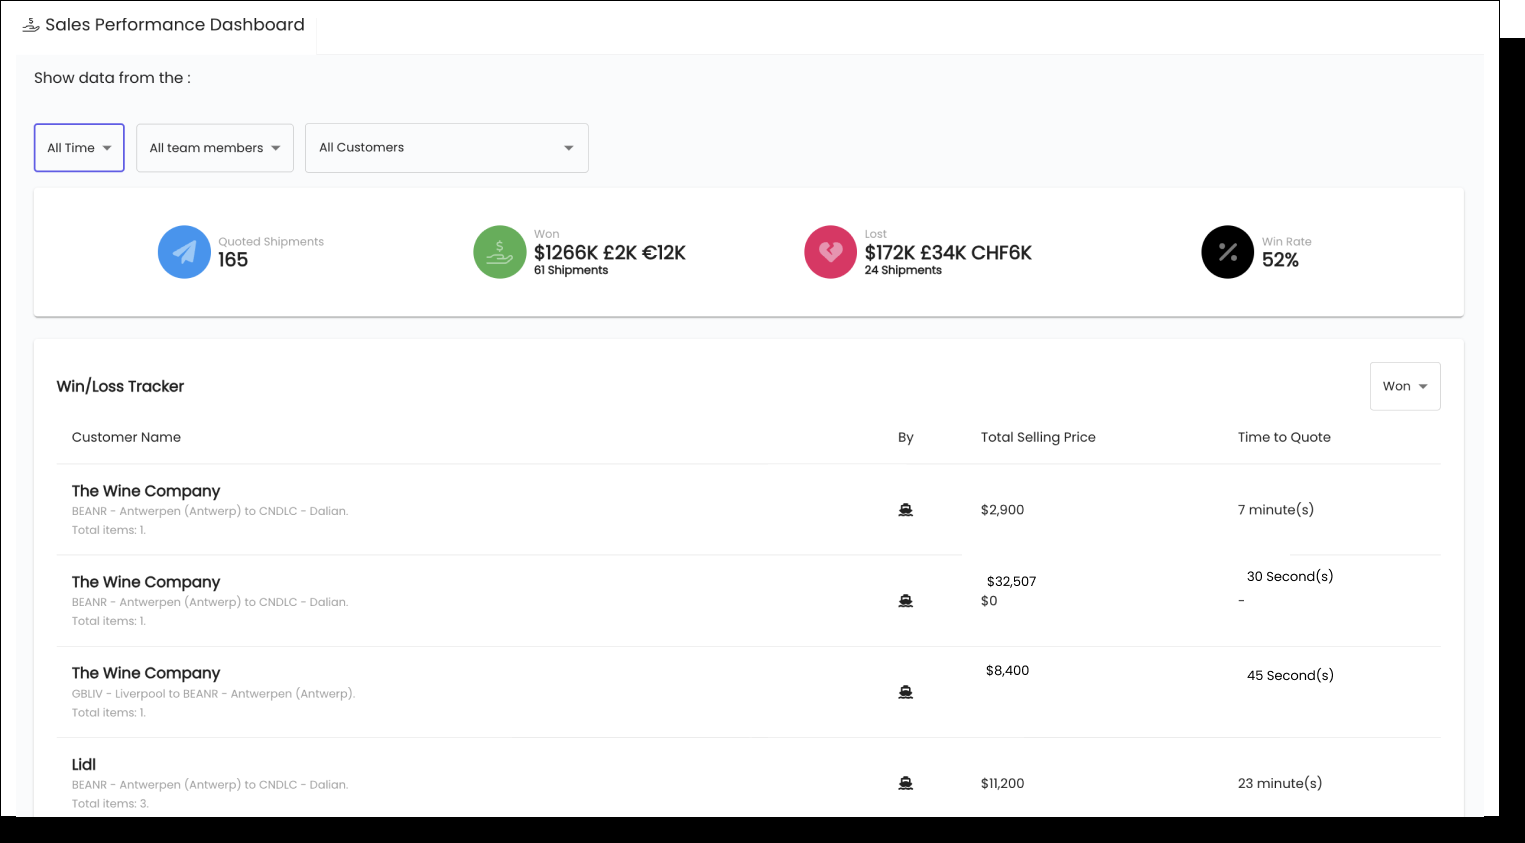Click The Wine Company with 7 minute(s) quote
The height and width of the screenshot is (843, 1525).
(x=146, y=491)
